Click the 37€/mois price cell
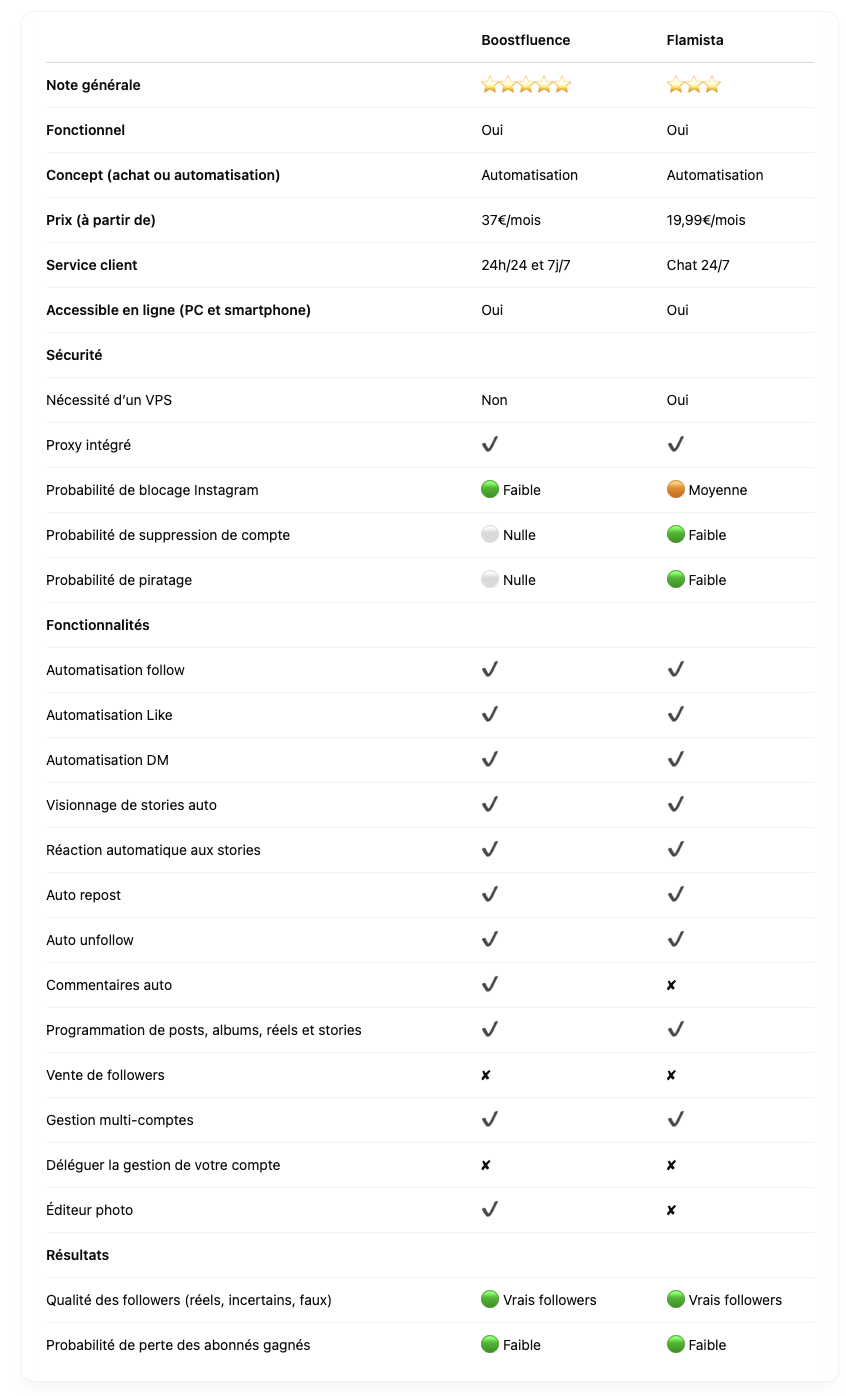Image resolution: width=846 pixels, height=1396 pixels. click(x=511, y=220)
